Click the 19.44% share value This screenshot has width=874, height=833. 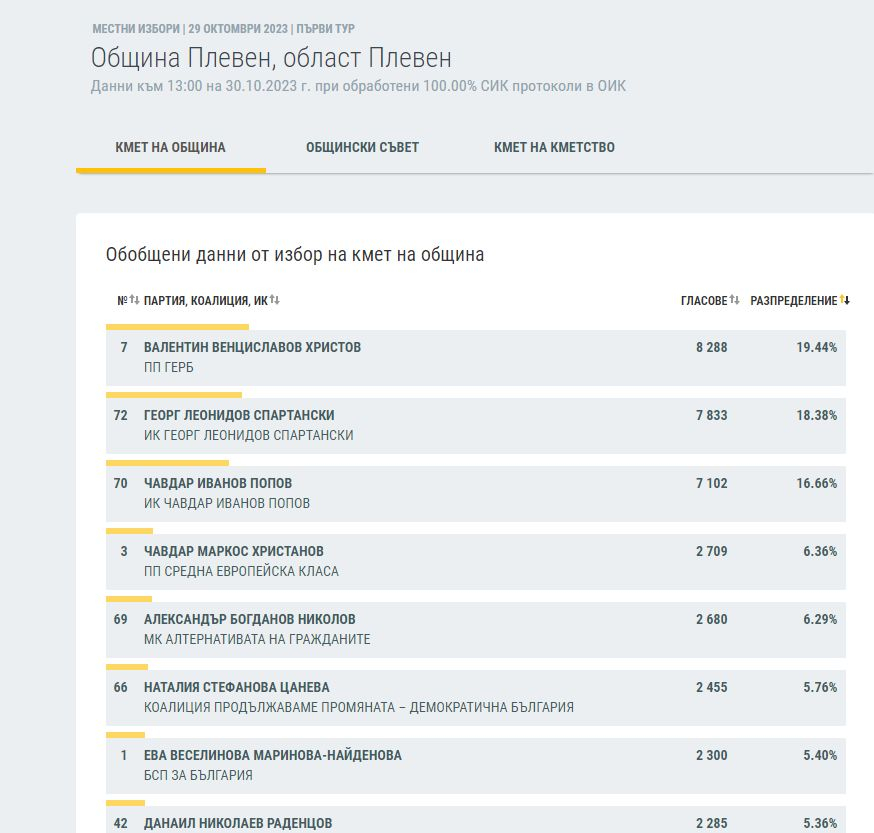click(817, 347)
